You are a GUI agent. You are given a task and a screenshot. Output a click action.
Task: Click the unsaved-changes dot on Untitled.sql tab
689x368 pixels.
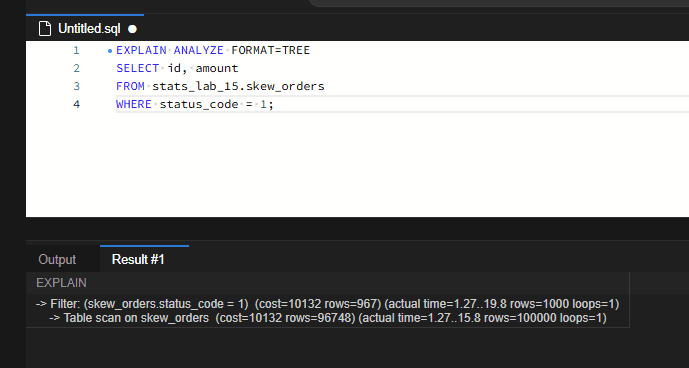coord(132,29)
